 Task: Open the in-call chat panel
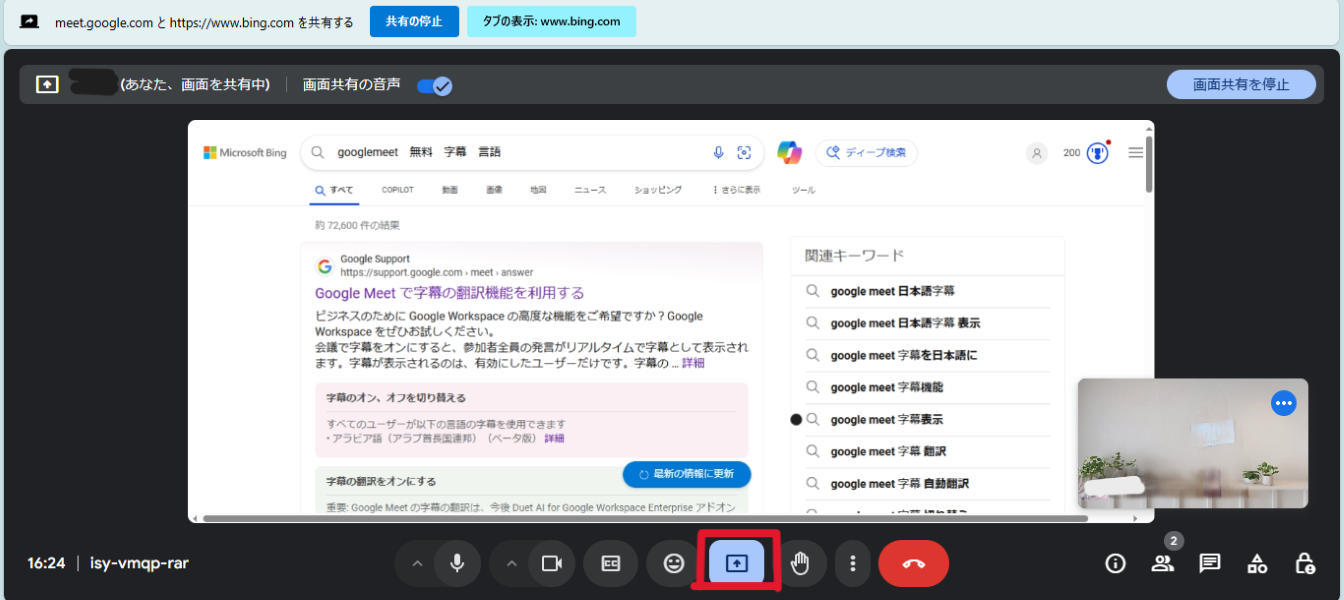(1209, 563)
